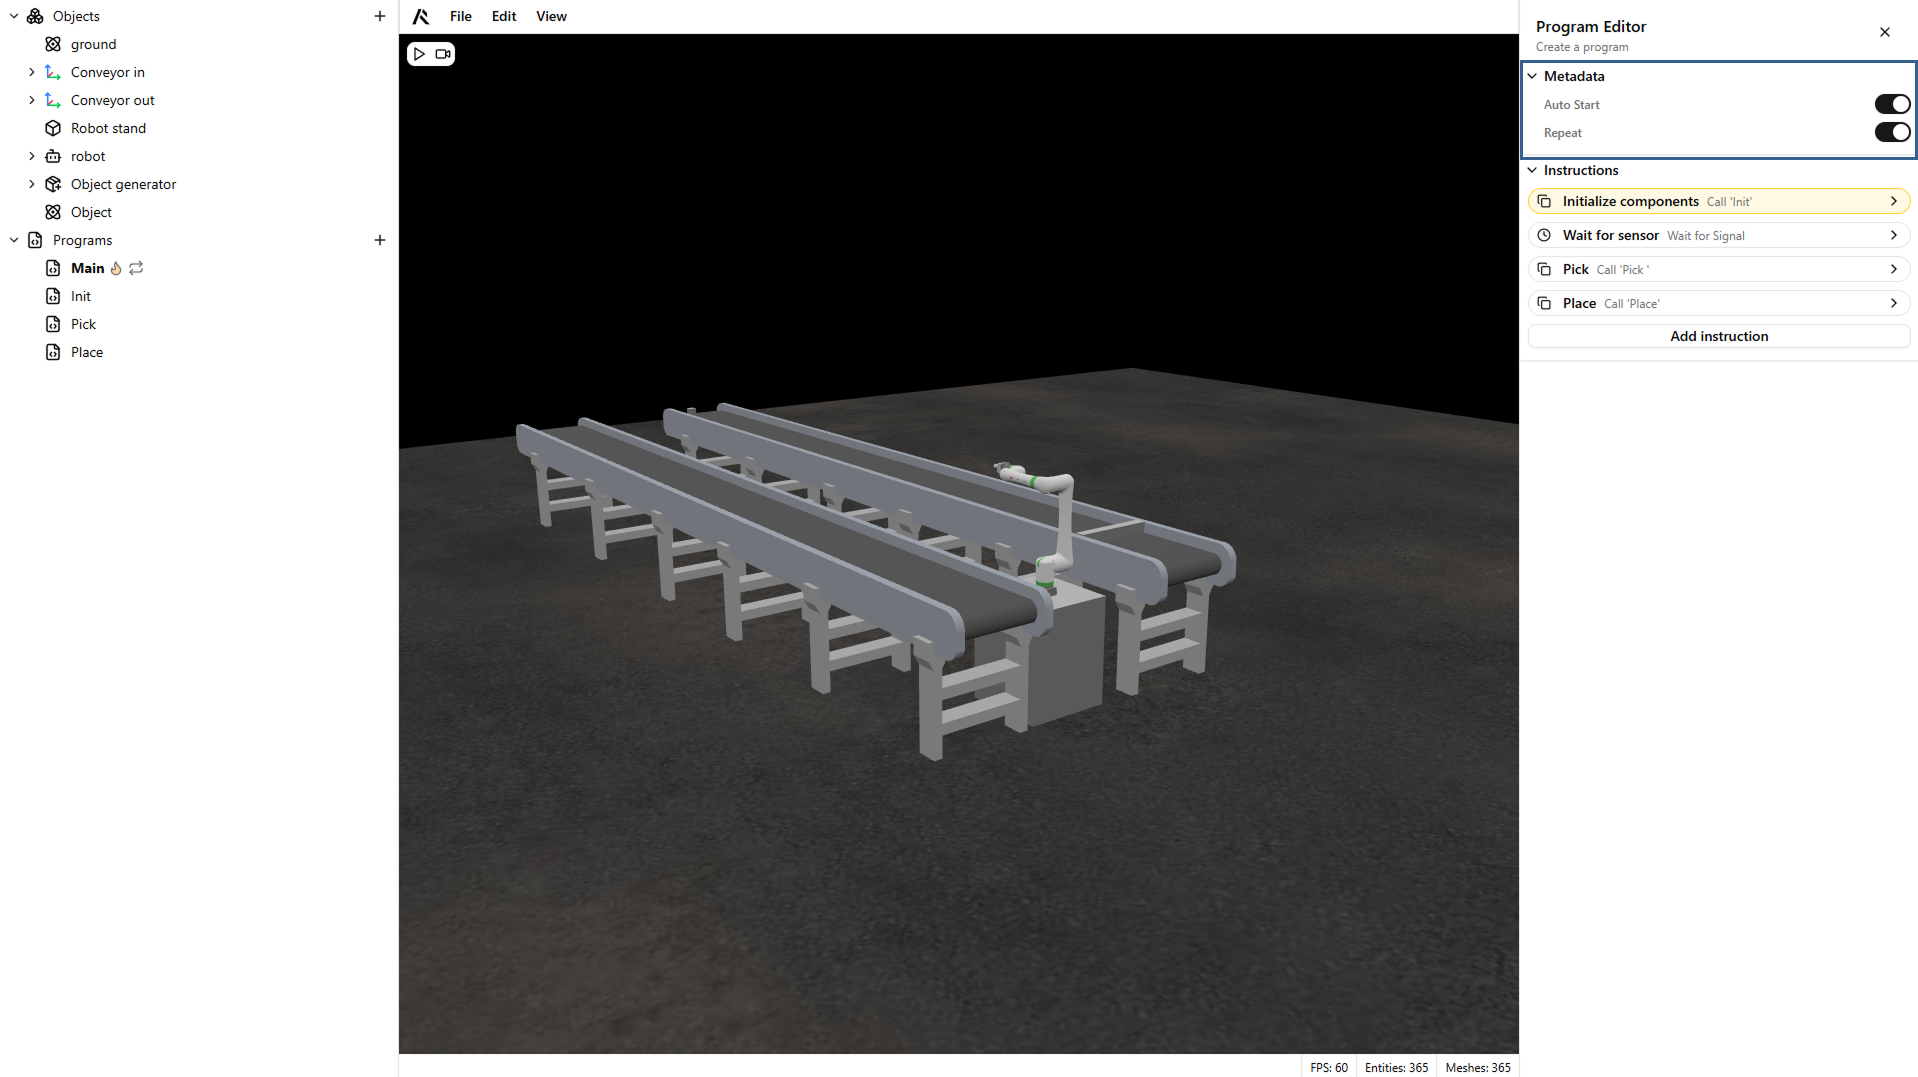This screenshot has width=1918, height=1077.
Task: Click the camera icon in viewport
Action: [x=443, y=54]
